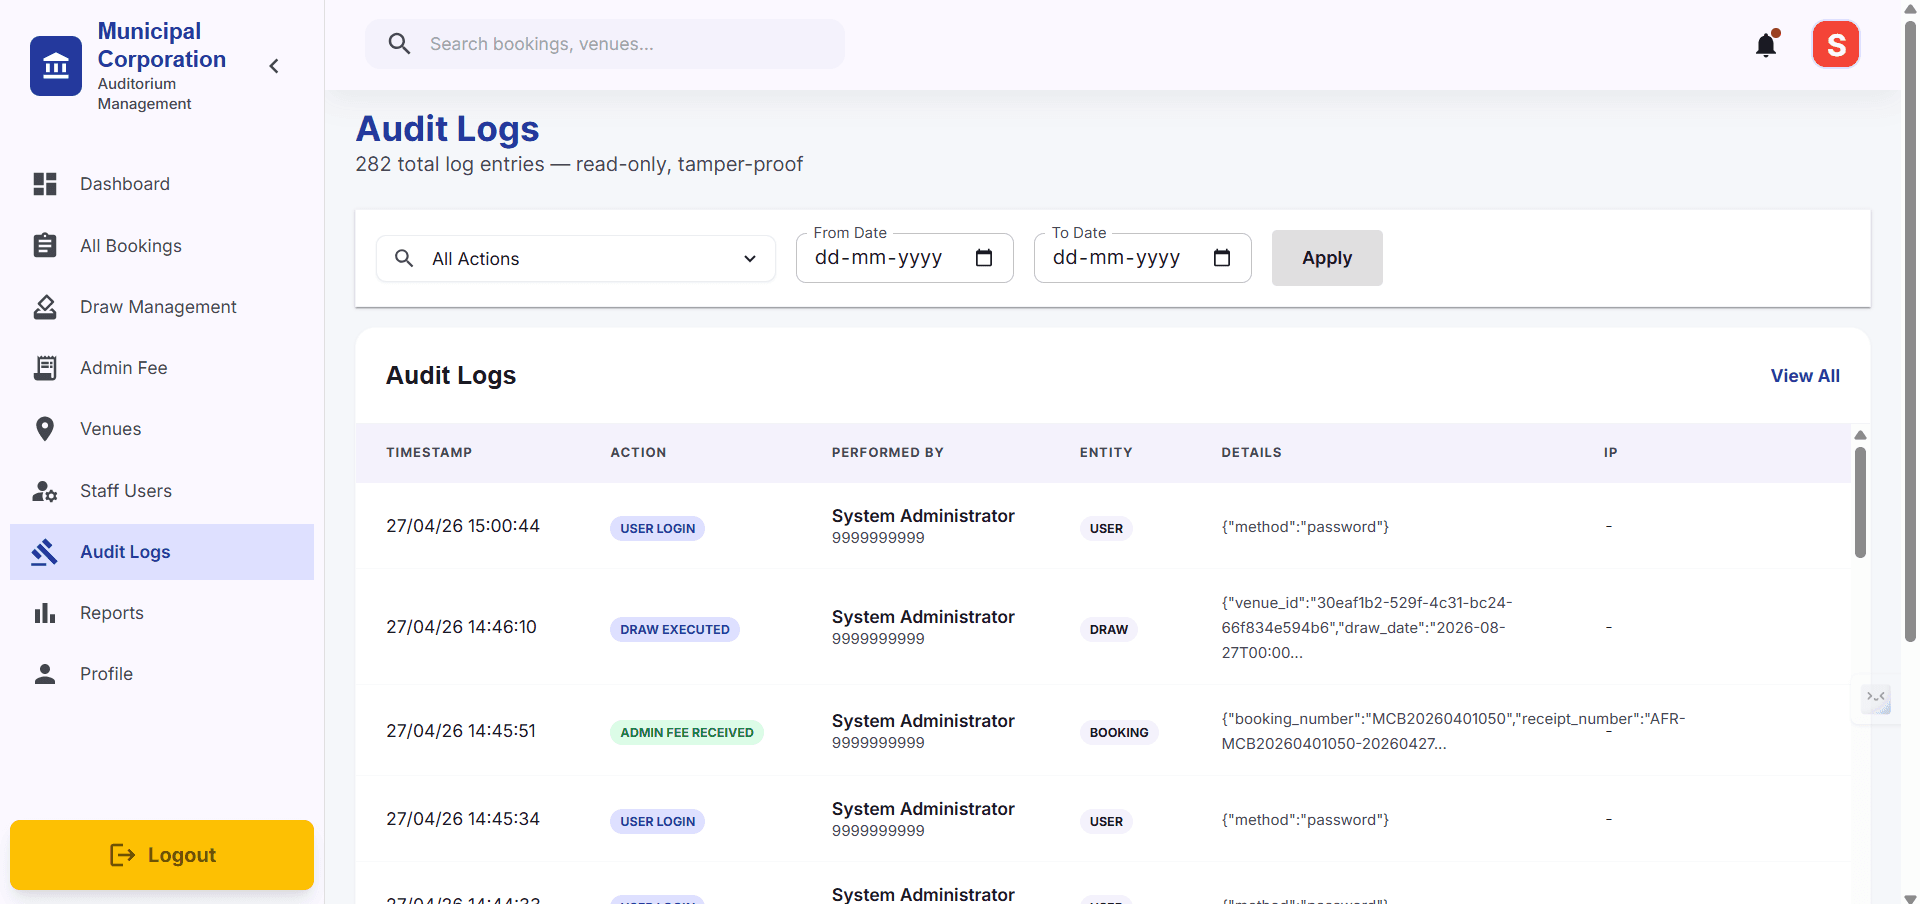Click the filter search icon beside All Actions
Image resolution: width=1920 pixels, height=904 pixels.
pos(404,258)
